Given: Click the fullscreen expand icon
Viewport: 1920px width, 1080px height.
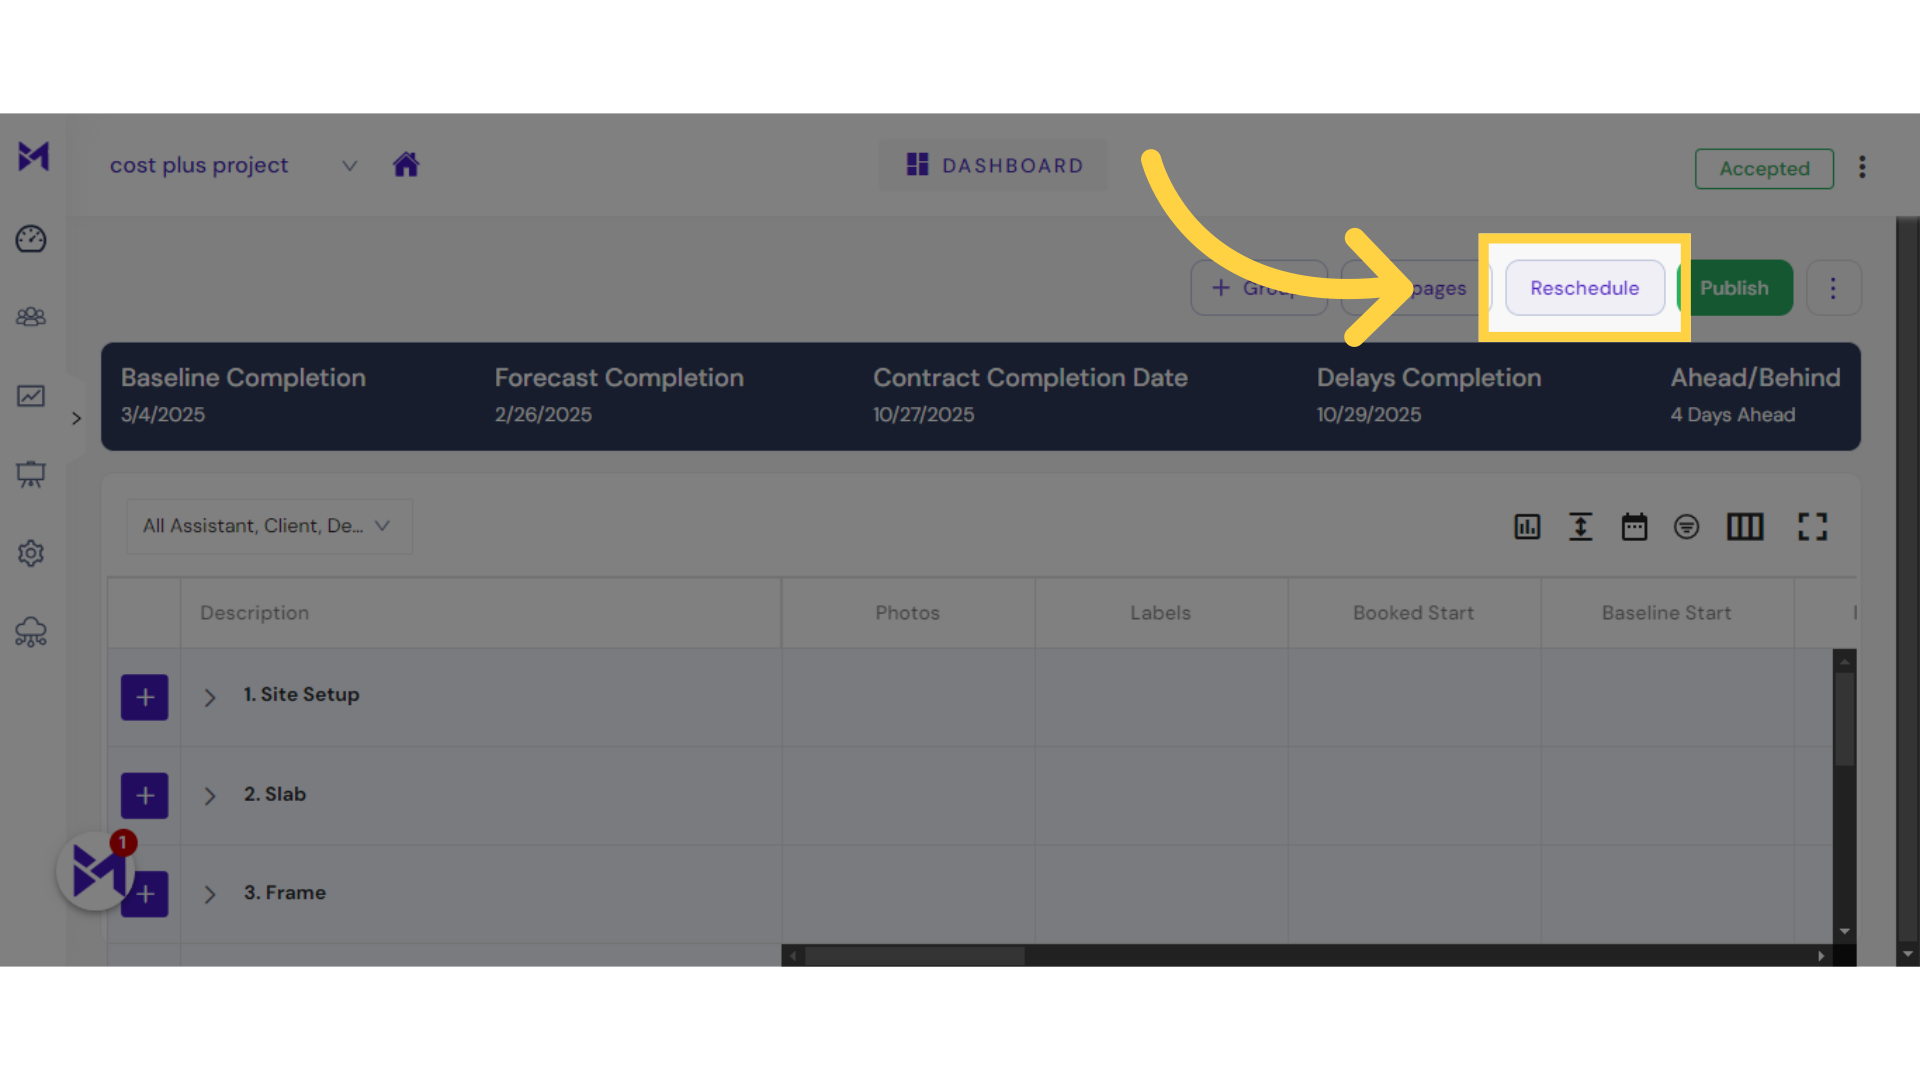Looking at the screenshot, I should pos(1811,526).
